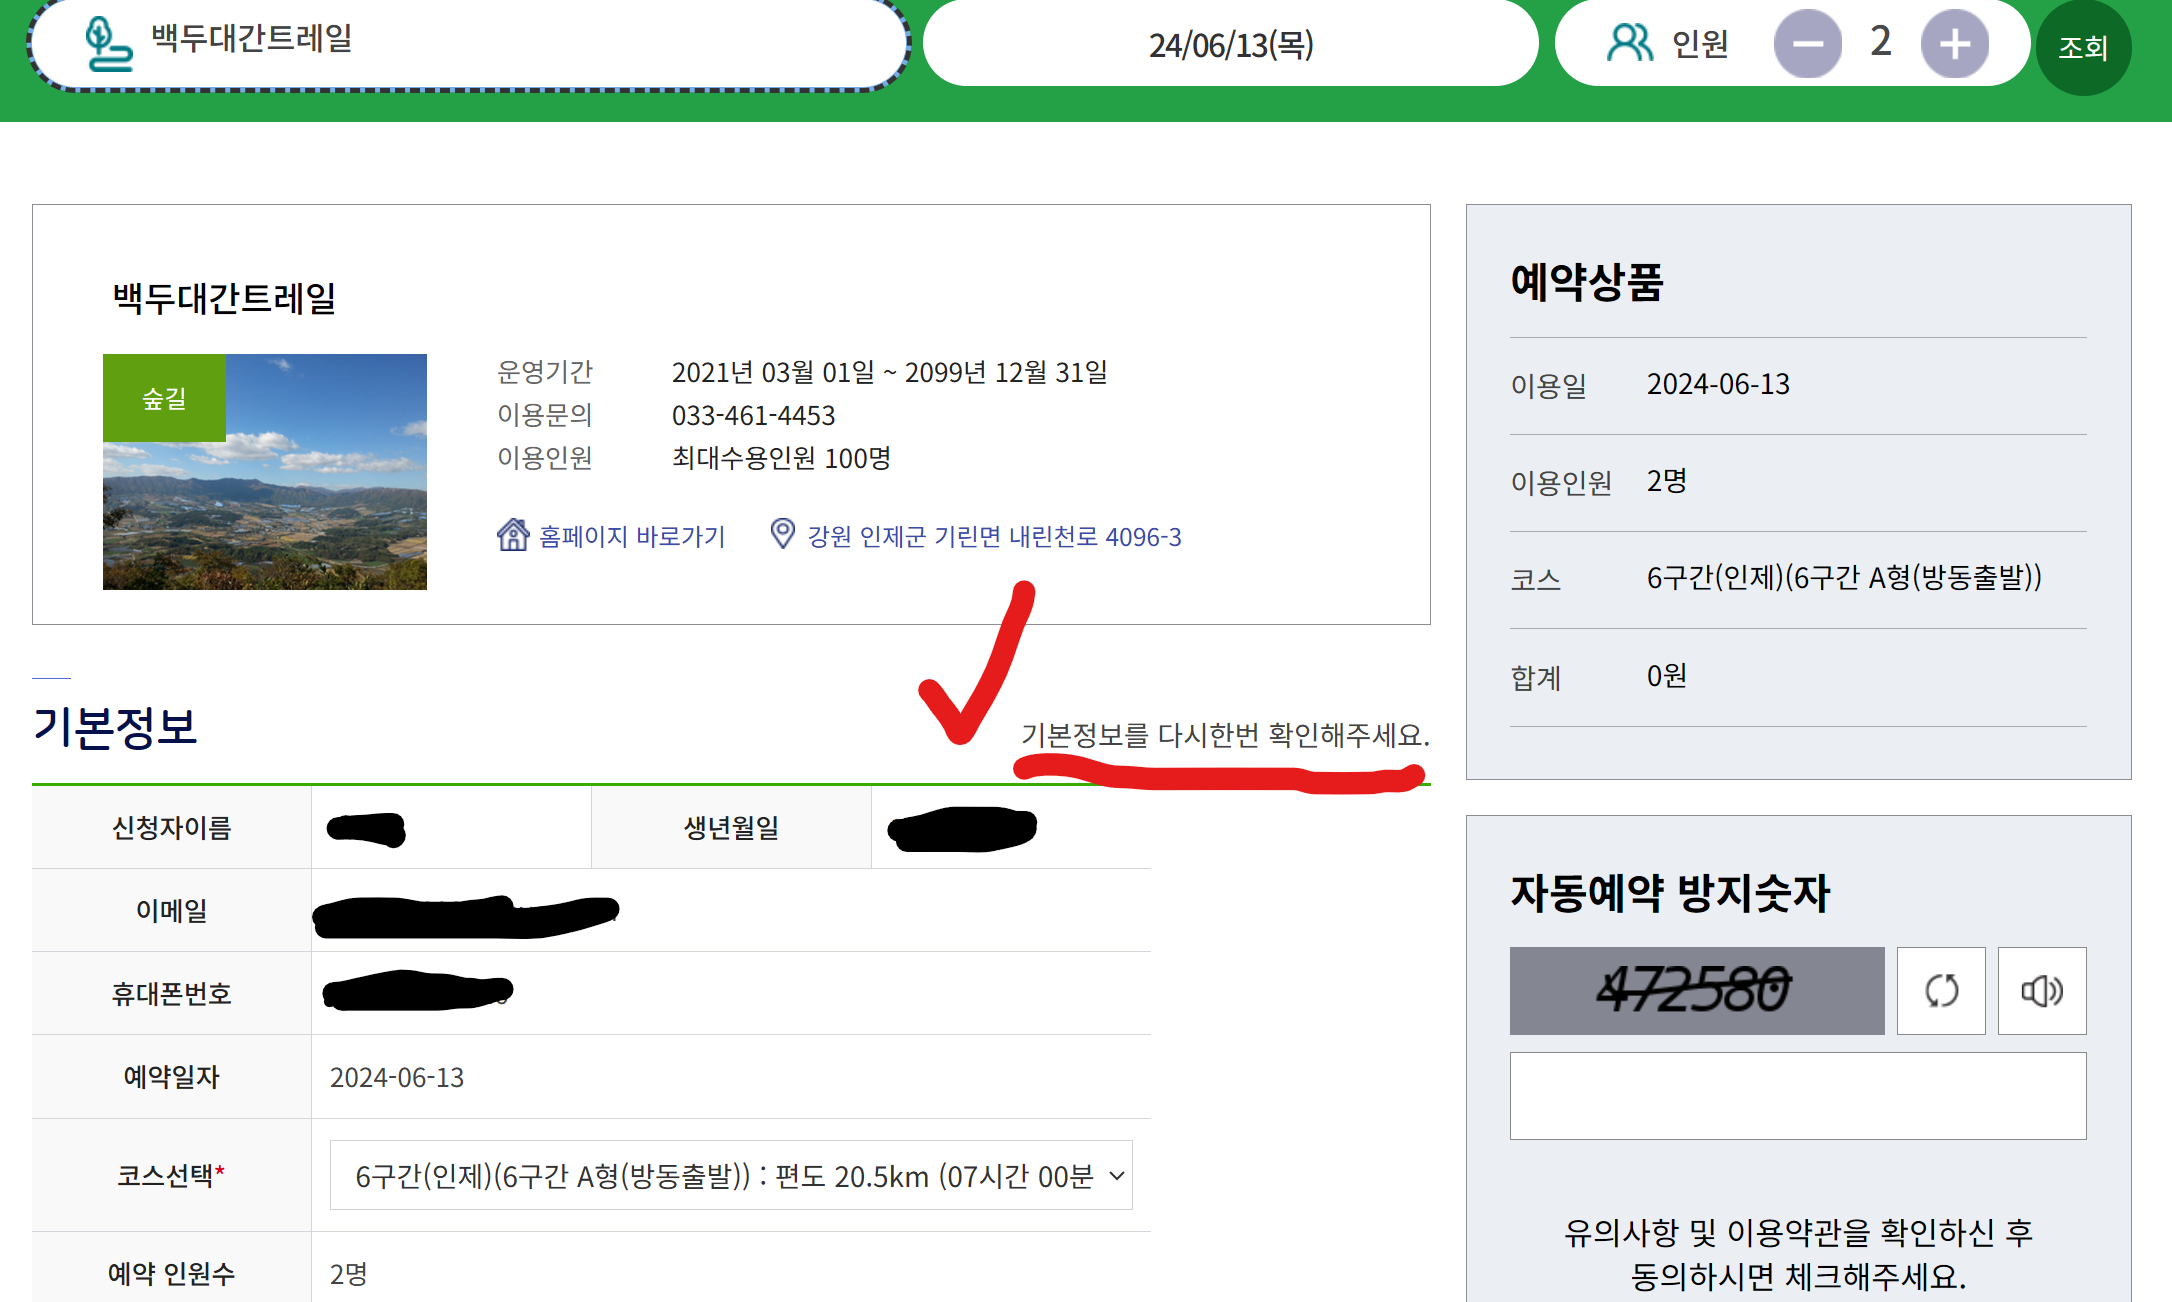Open the 홈페이지 바로가기 link
This screenshot has height=1302, width=2172.
click(x=631, y=537)
